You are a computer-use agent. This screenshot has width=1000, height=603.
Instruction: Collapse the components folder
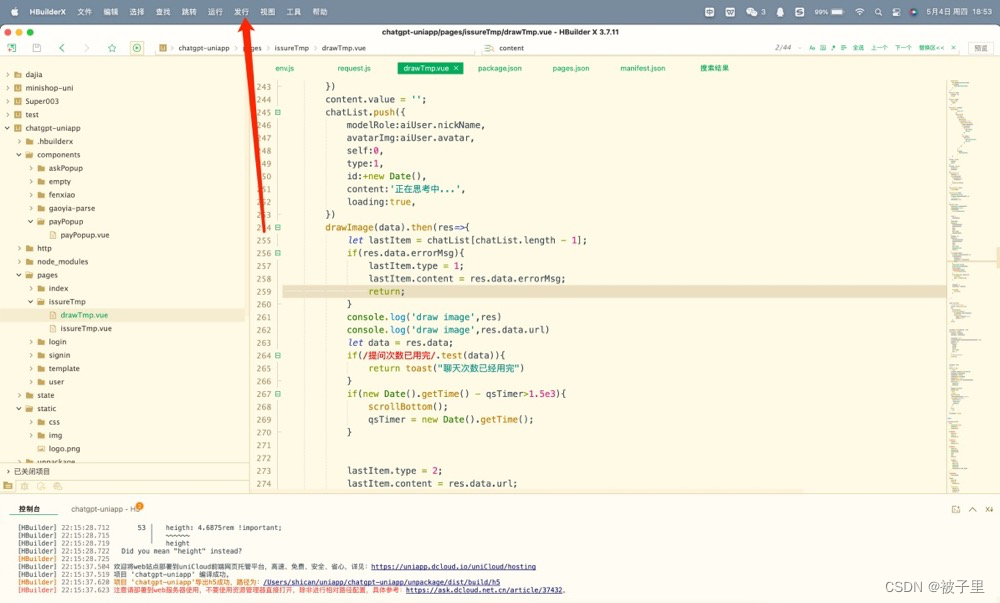coord(19,155)
